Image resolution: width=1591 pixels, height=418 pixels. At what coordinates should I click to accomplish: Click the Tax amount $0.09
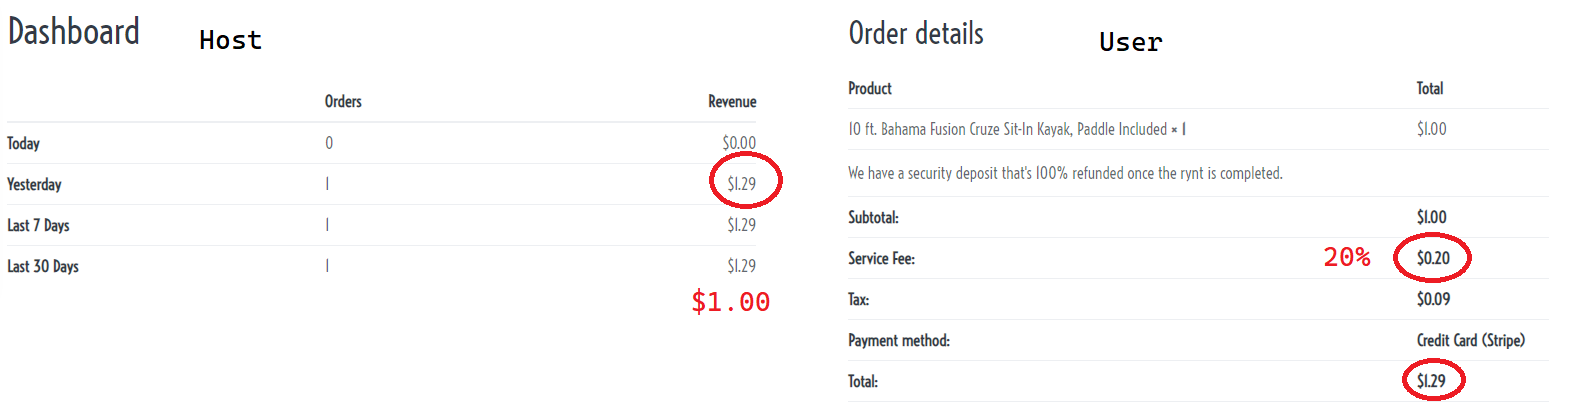[x=1433, y=299]
